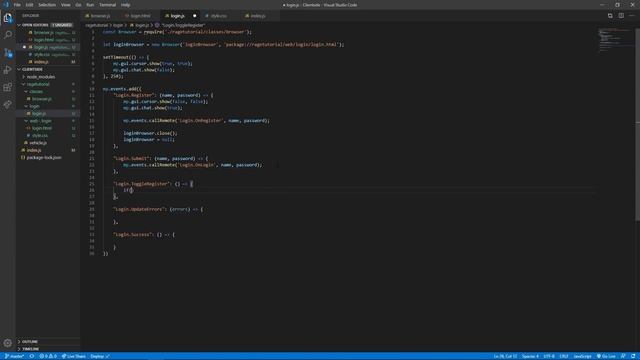Select the login.js editor tab
640x360 pixels.
pyautogui.click(x=177, y=16)
